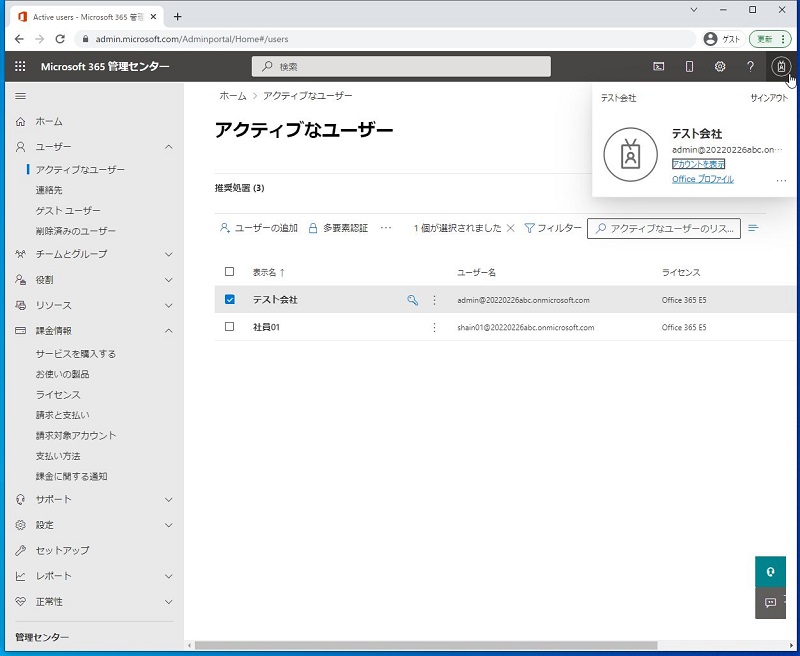Open the Office プロファイル link

(x=703, y=179)
